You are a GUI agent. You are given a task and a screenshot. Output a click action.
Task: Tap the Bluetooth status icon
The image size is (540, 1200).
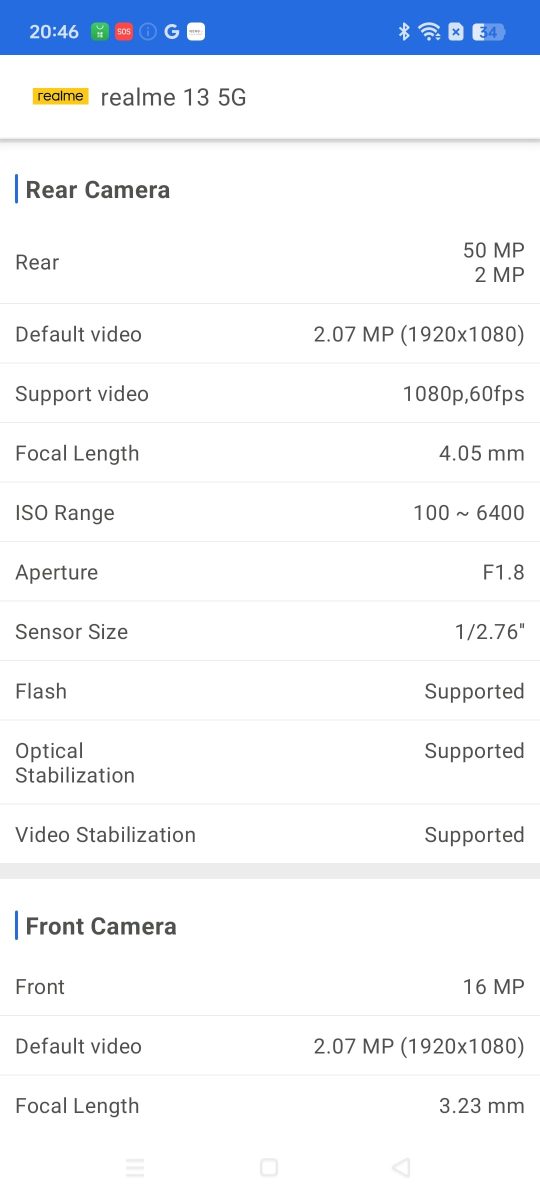pos(404,32)
